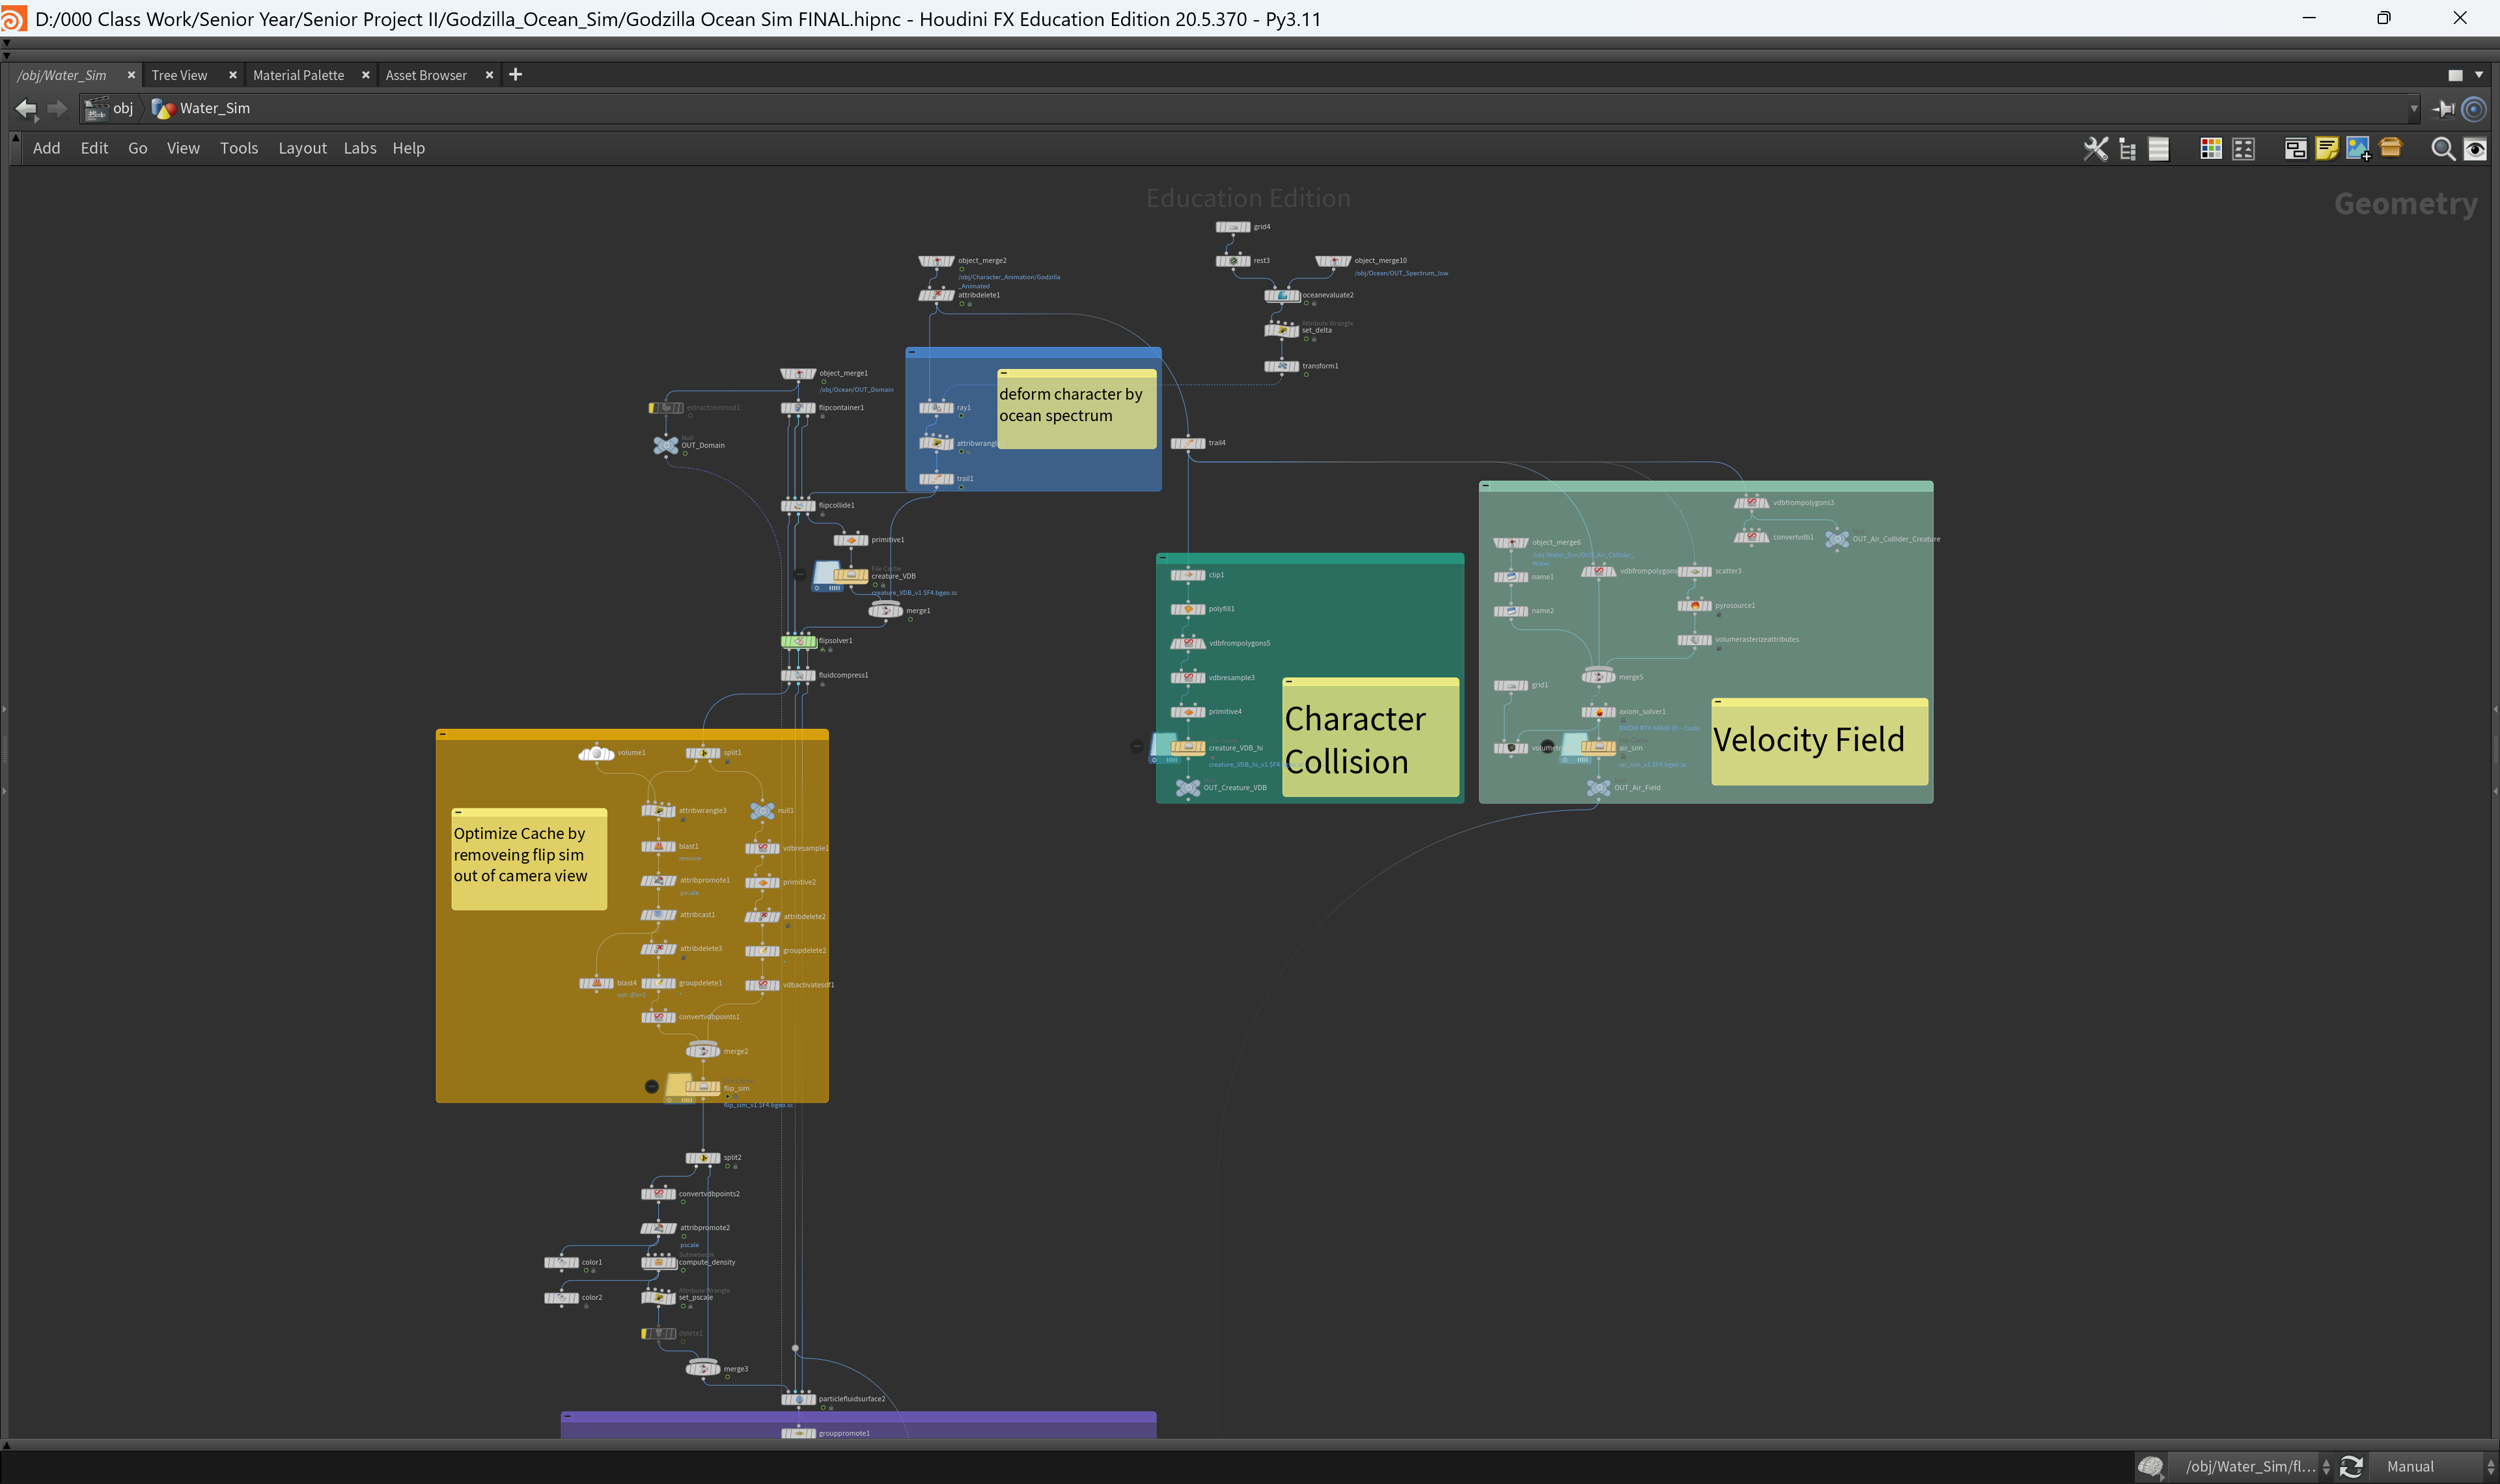
Task: Create a network box from toolbar icon
Action: 2296,149
